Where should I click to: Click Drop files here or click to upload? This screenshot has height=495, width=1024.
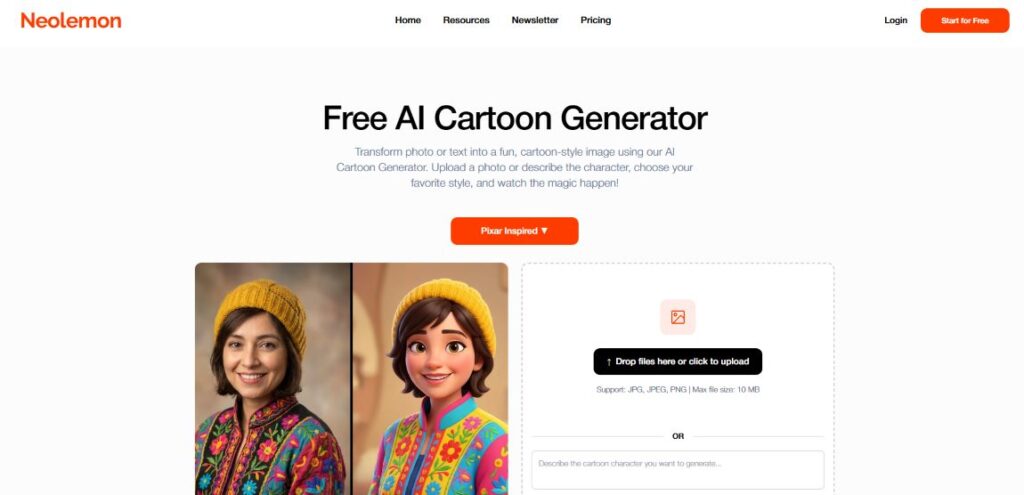coord(678,362)
